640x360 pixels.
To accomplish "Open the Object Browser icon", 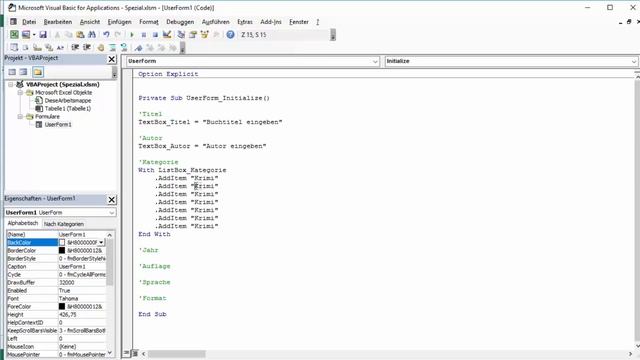I will (x=204, y=35).
